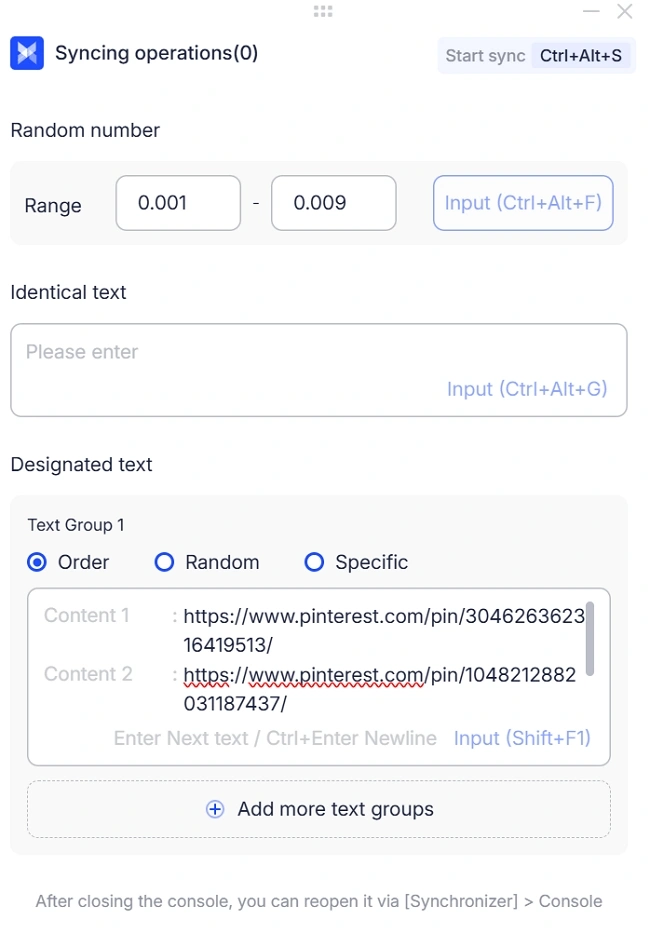Click Input (Shift+F1) designated text link

point(522,738)
